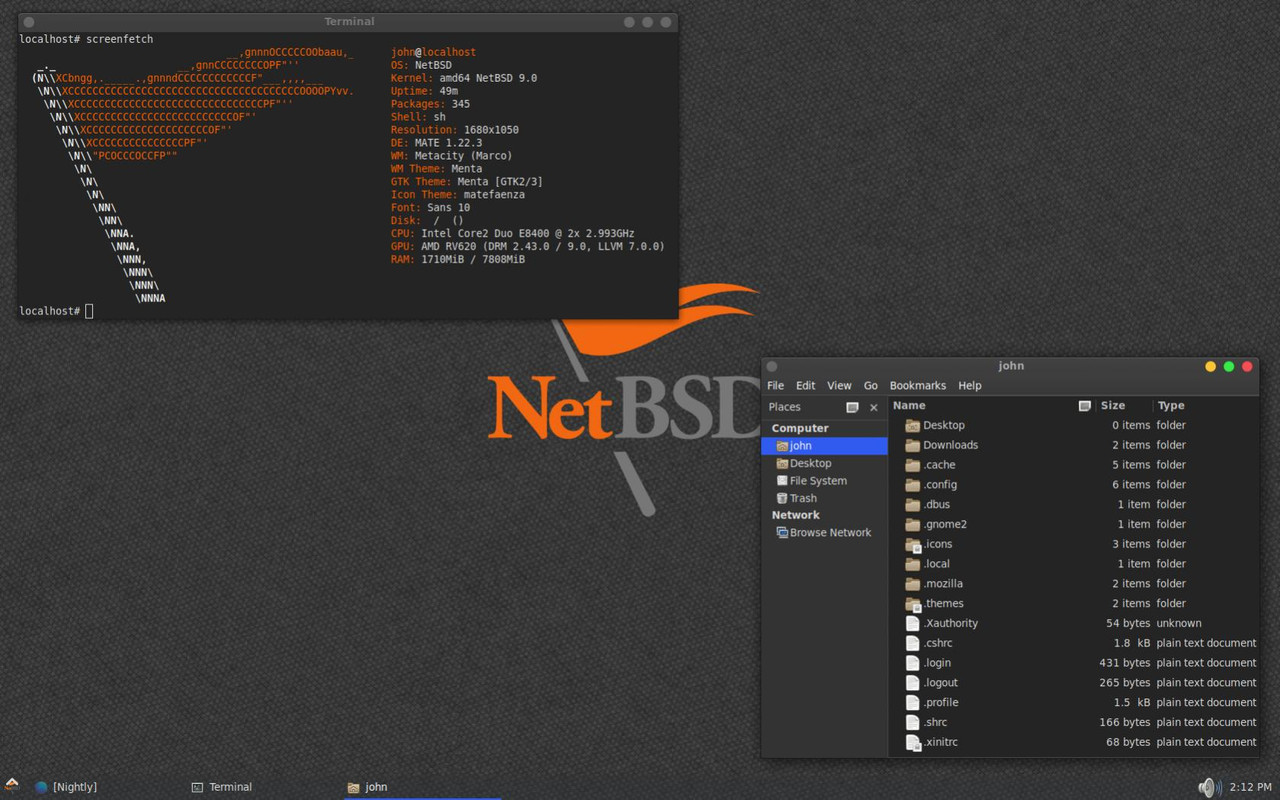Select the .login file name

(x=937, y=663)
